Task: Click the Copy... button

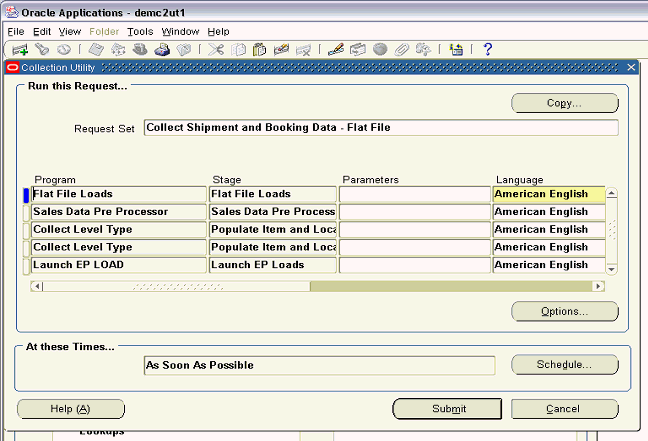Action: coord(565,103)
